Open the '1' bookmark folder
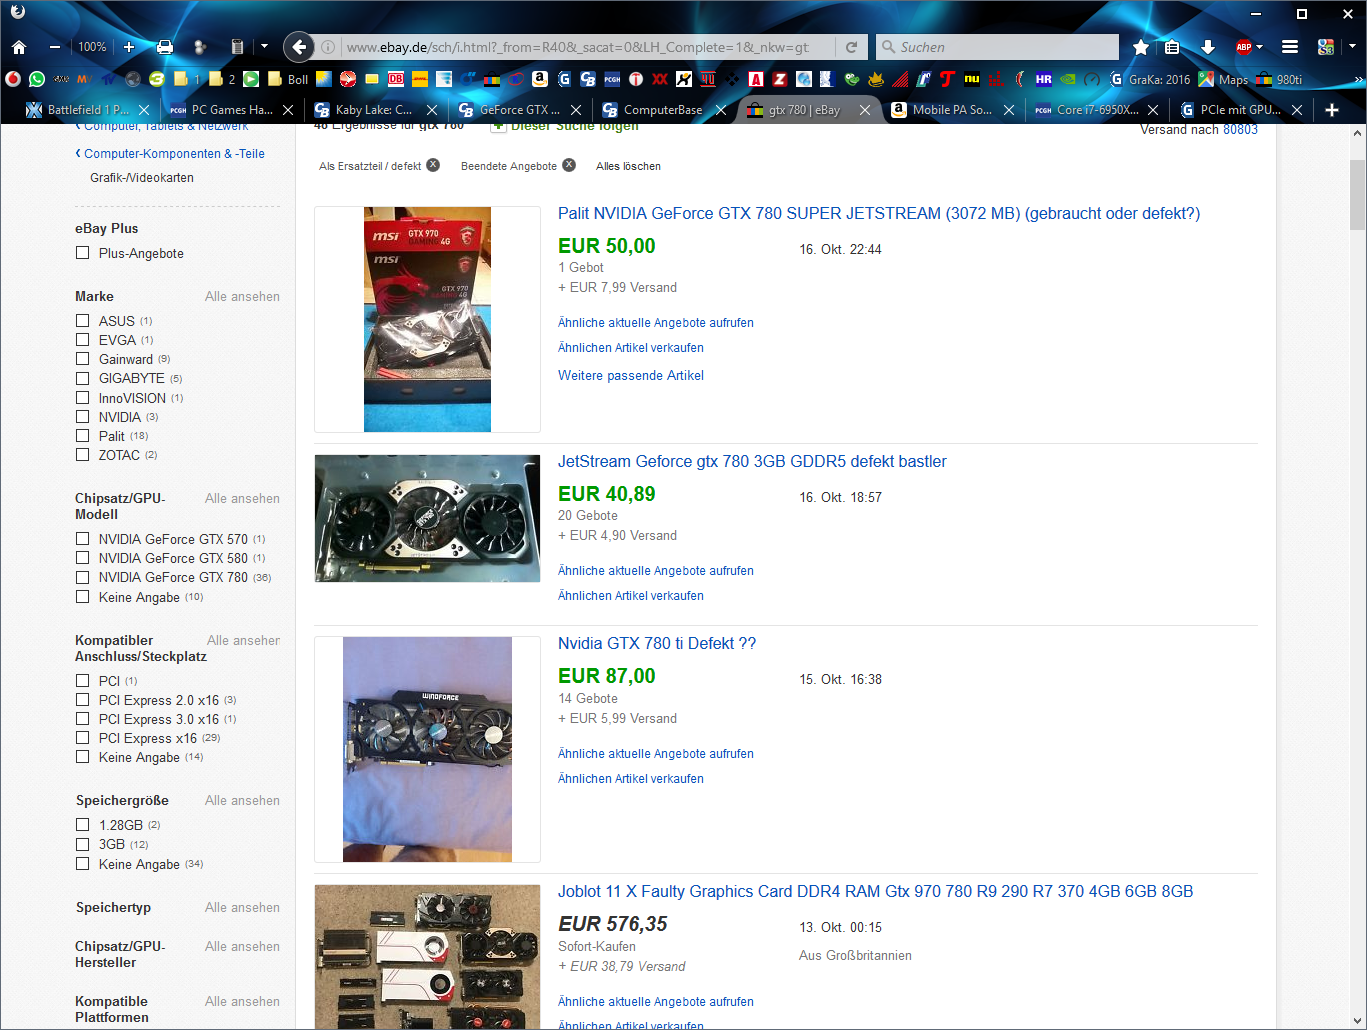Image resolution: width=1367 pixels, height=1030 pixels. point(187,79)
